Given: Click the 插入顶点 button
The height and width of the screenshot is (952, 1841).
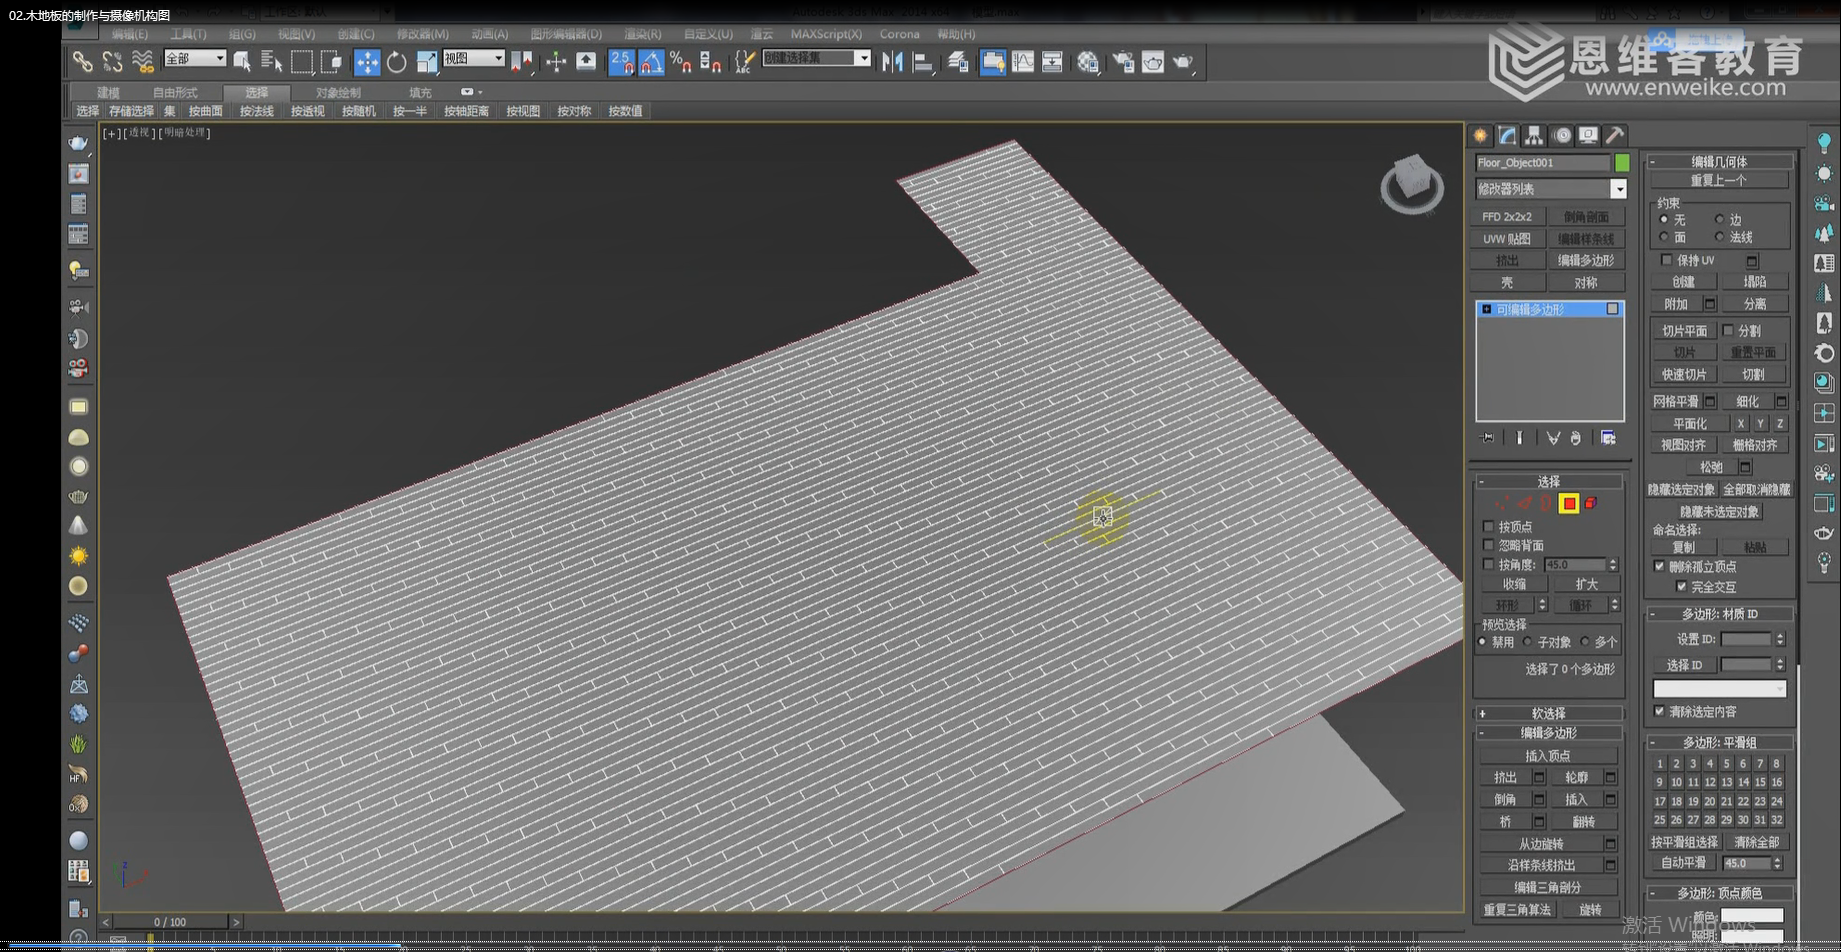Looking at the screenshot, I should (1548, 756).
